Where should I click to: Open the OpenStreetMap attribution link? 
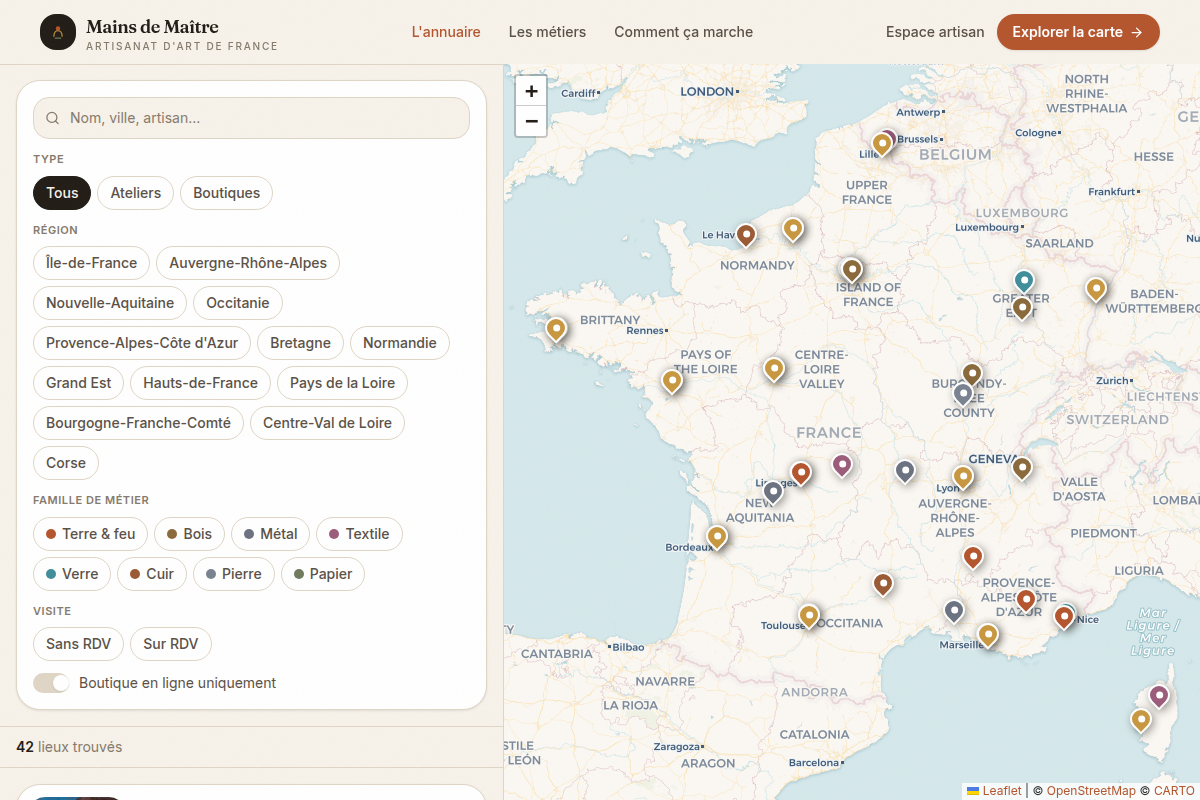point(1091,790)
